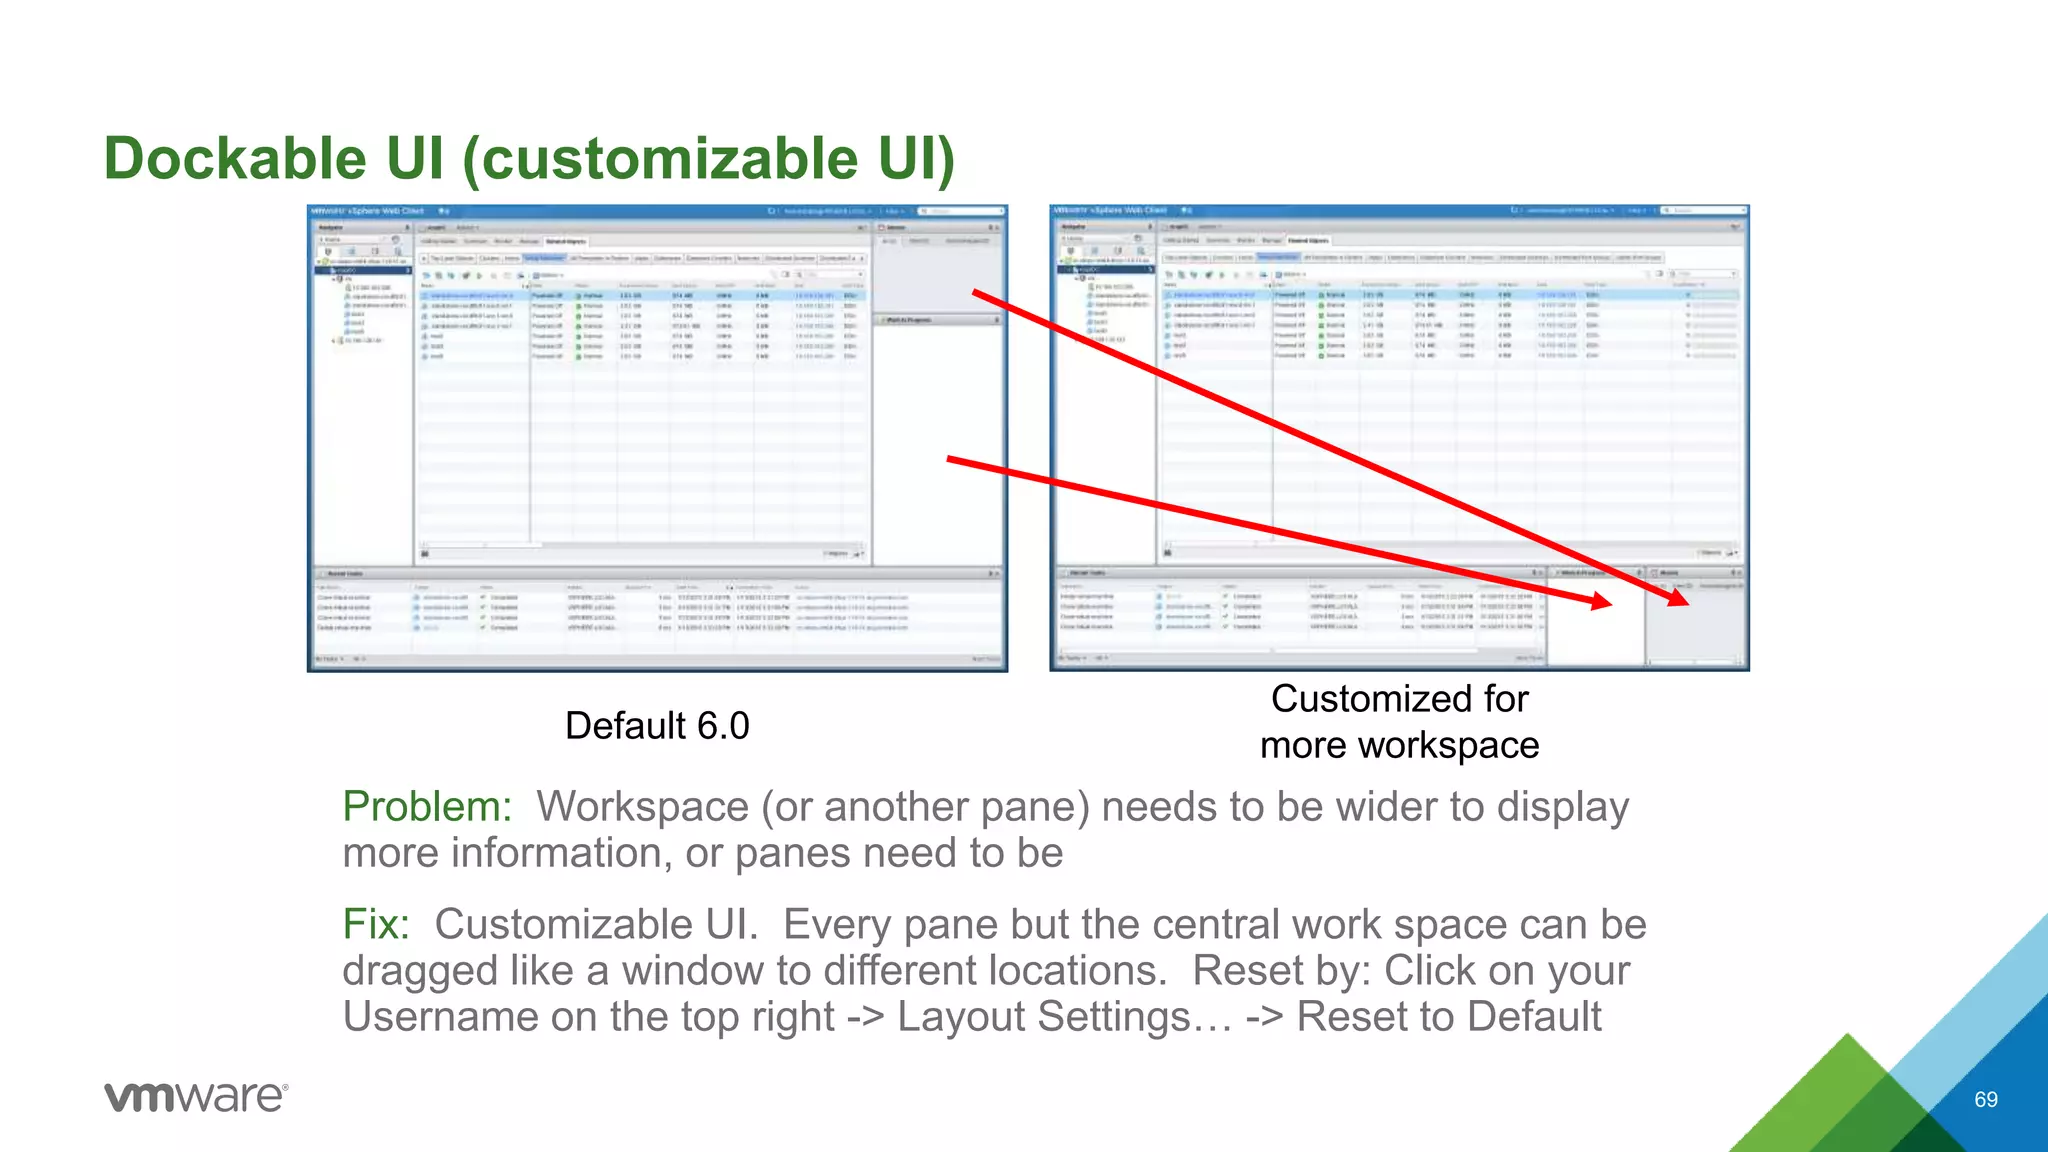Click Hosts sub-tab in Default 6.0 screenshot
The image size is (2048, 1152).
(x=512, y=258)
